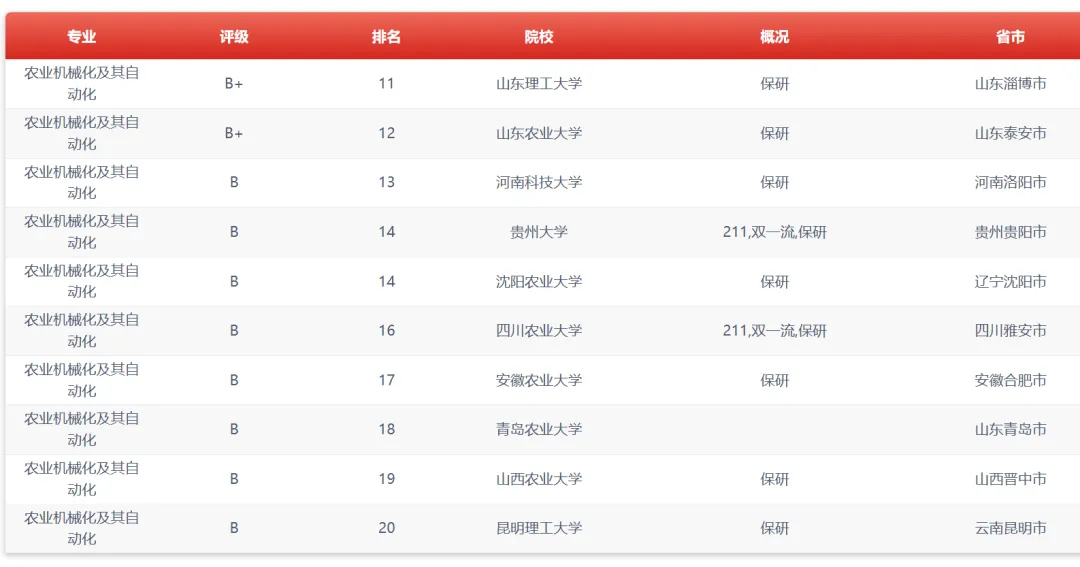Viewport: 1080px width, 567px height.
Task: Select the 山西农业大学 school cell
Action: coord(539,478)
